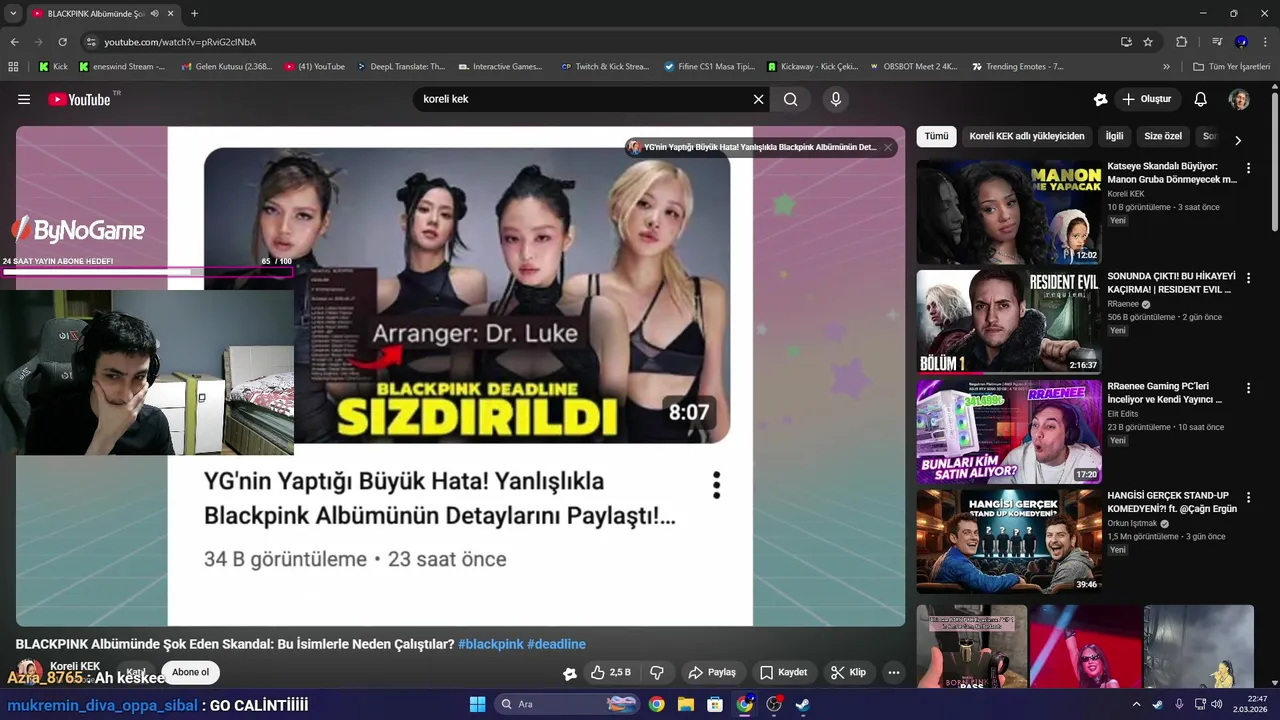Open the Orkun Işıtmak channel name
This screenshot has width=1280, height=720.
[x=1132, y=524]
